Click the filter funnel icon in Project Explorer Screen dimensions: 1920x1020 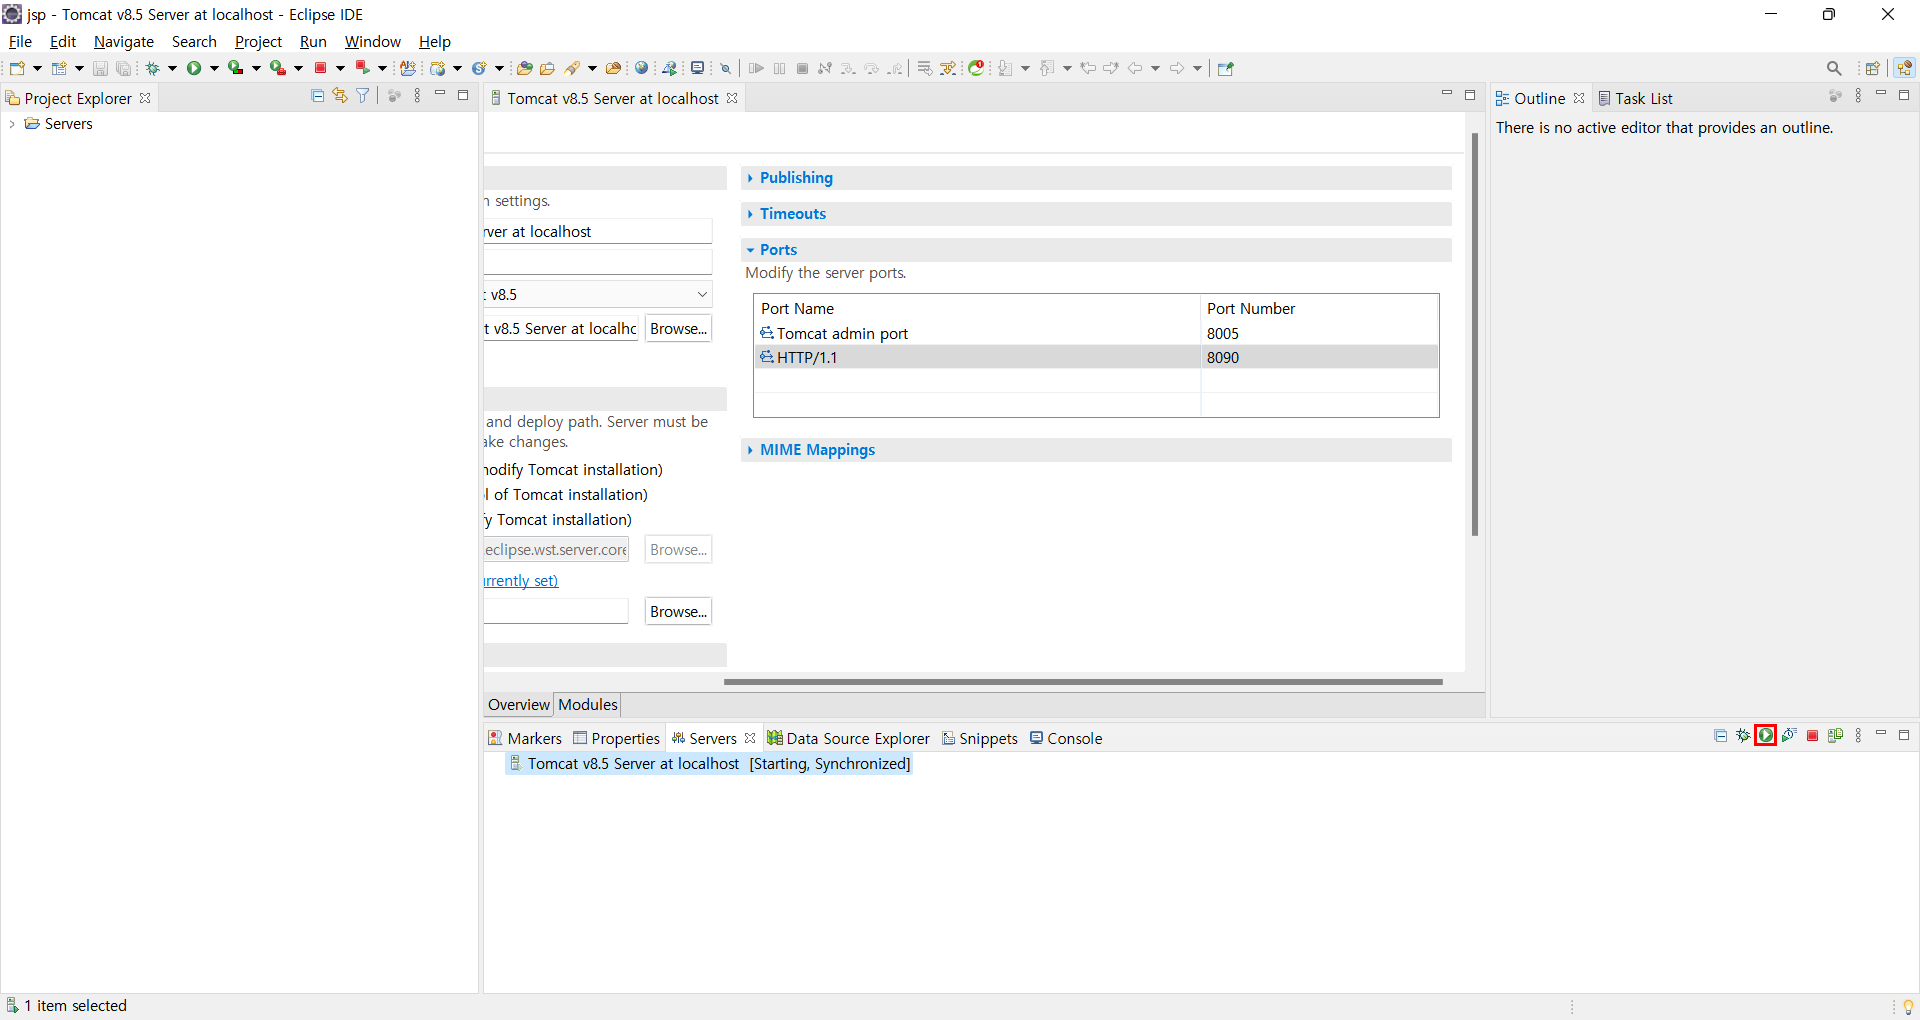point(363,96)
